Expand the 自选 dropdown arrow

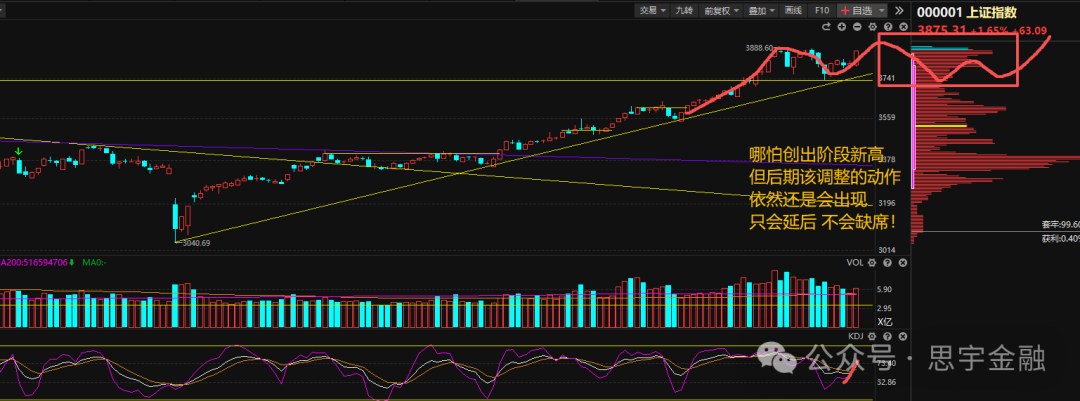[x=882, y=10]
